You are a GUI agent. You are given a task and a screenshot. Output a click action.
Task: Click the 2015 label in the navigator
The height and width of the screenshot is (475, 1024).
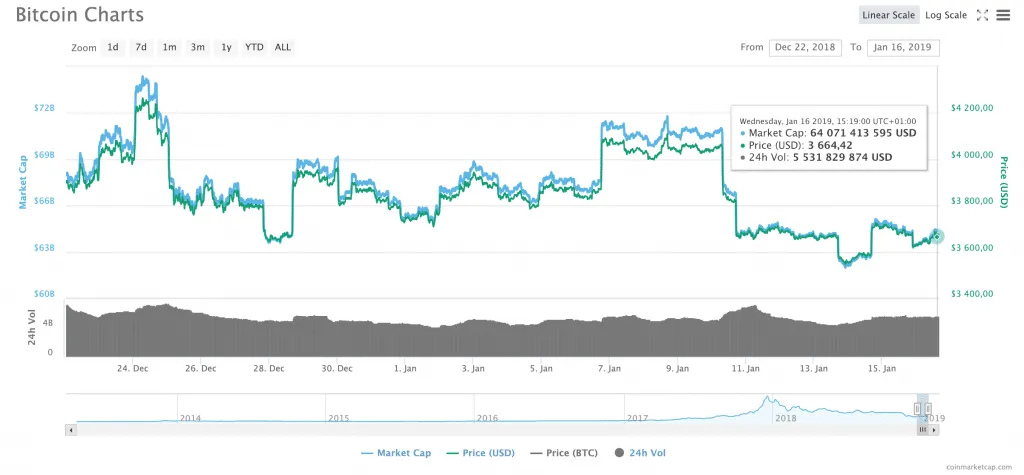[x=338, y=418]
